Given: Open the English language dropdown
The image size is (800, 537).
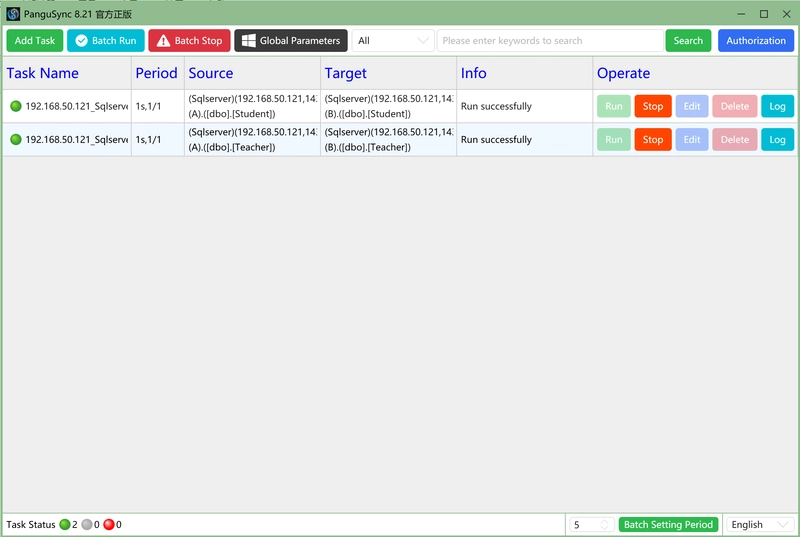Looking at the screenshot, I should pyautogui.click(x=760, y=525).
